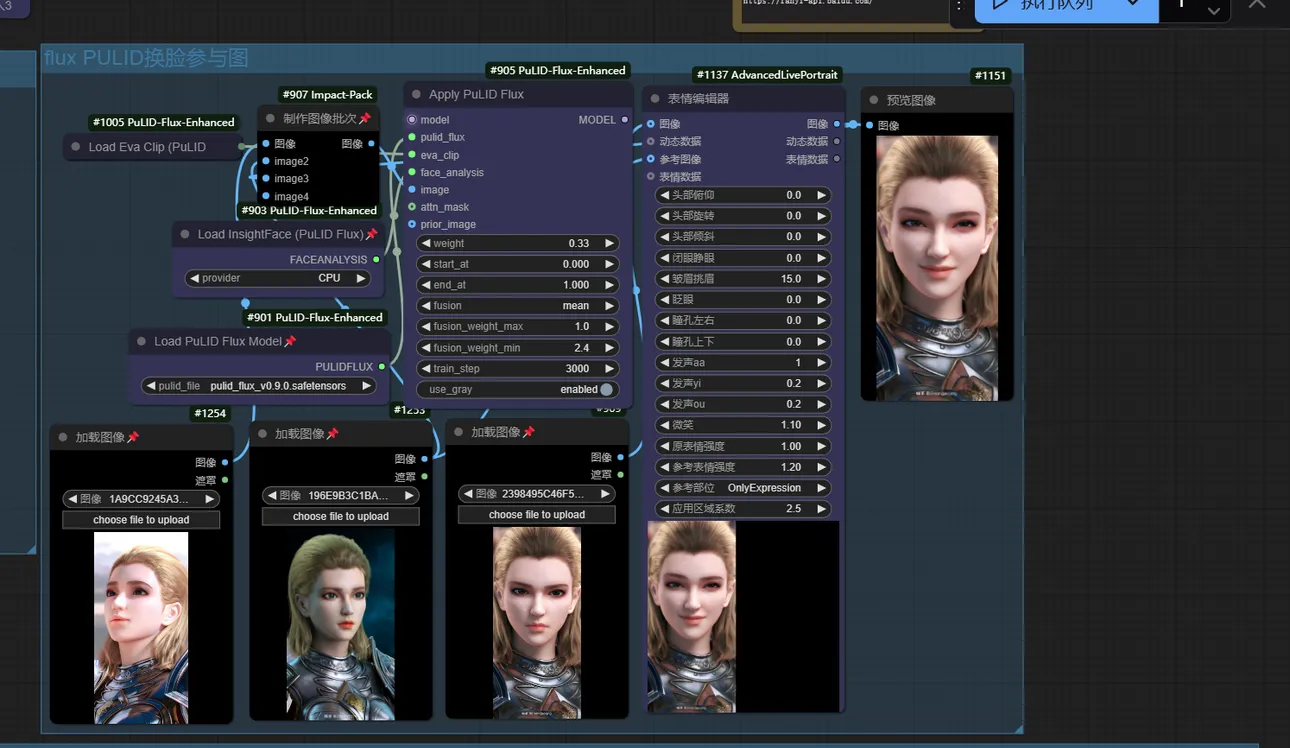Click the model input port on Apply PuLID Flux

[x=412, y=120]
